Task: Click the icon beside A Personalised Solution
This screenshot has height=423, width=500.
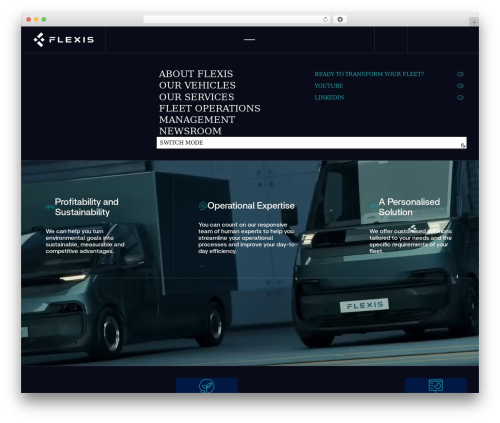Action: (374, 207)
